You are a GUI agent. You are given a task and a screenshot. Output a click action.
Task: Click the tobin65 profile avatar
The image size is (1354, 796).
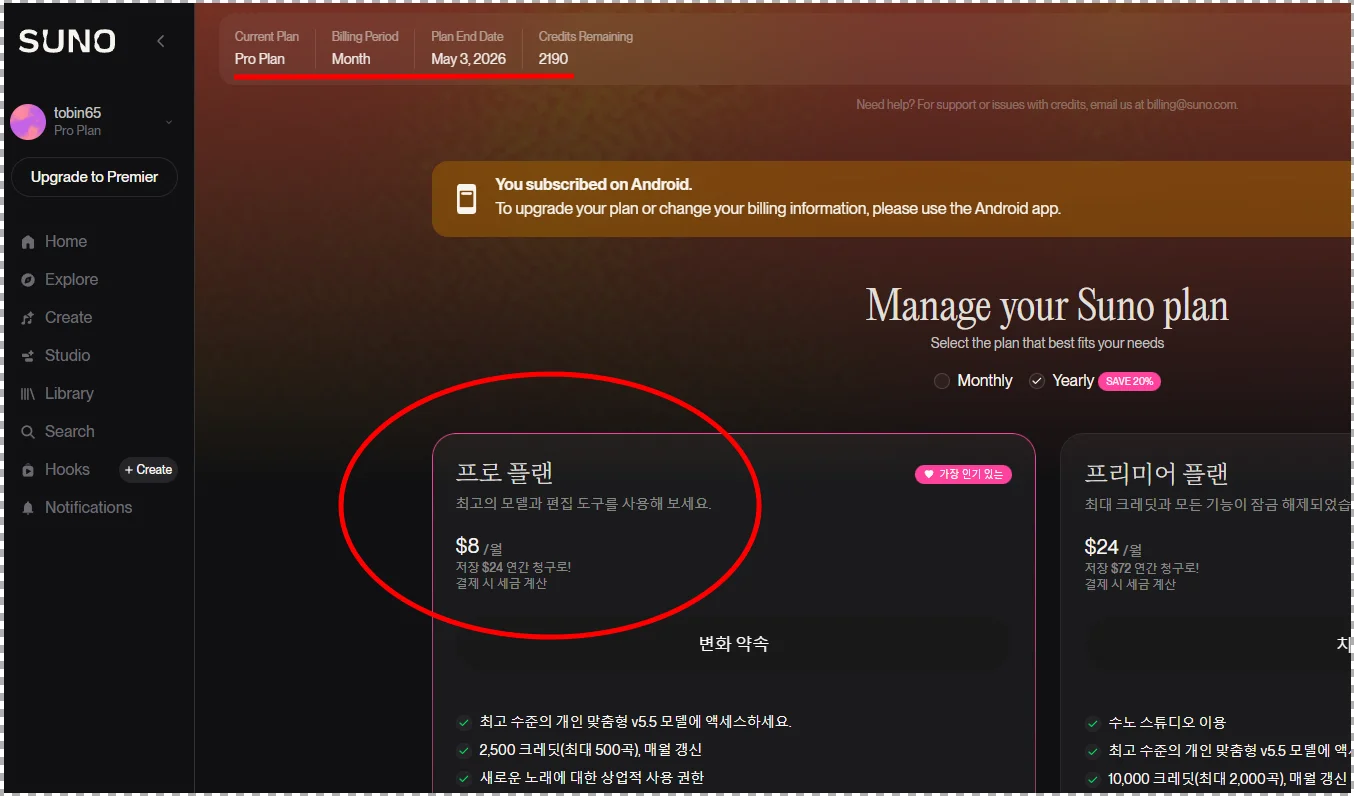pos(28,122)
